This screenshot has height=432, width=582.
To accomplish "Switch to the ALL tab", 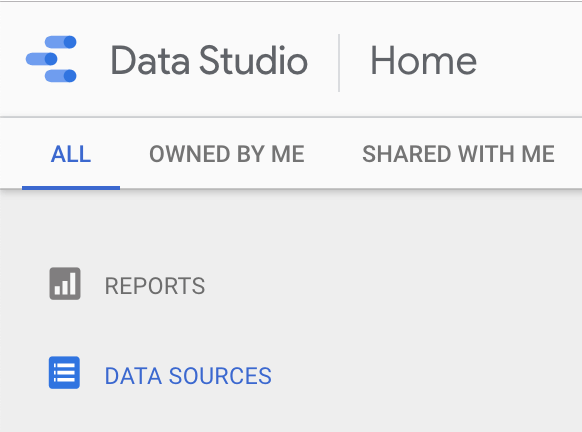I will (71, 154).
